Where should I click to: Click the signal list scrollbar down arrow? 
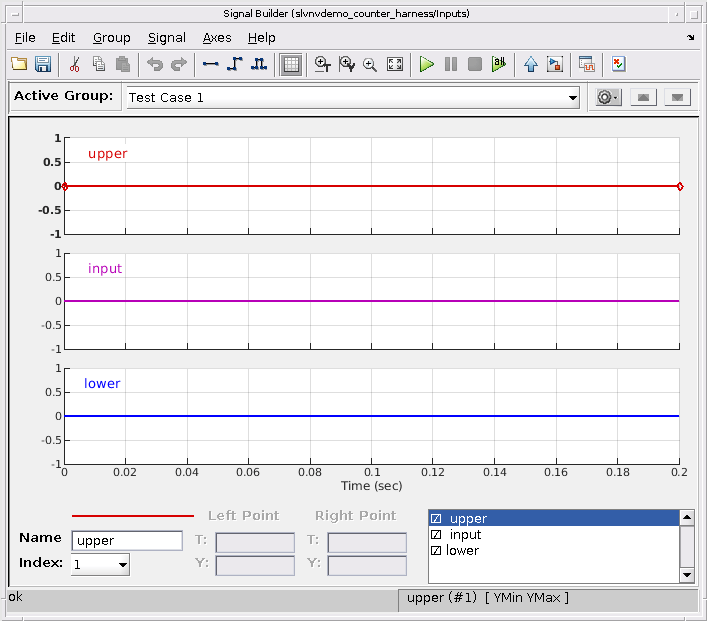pyautogui.click(x=686, y=575)
